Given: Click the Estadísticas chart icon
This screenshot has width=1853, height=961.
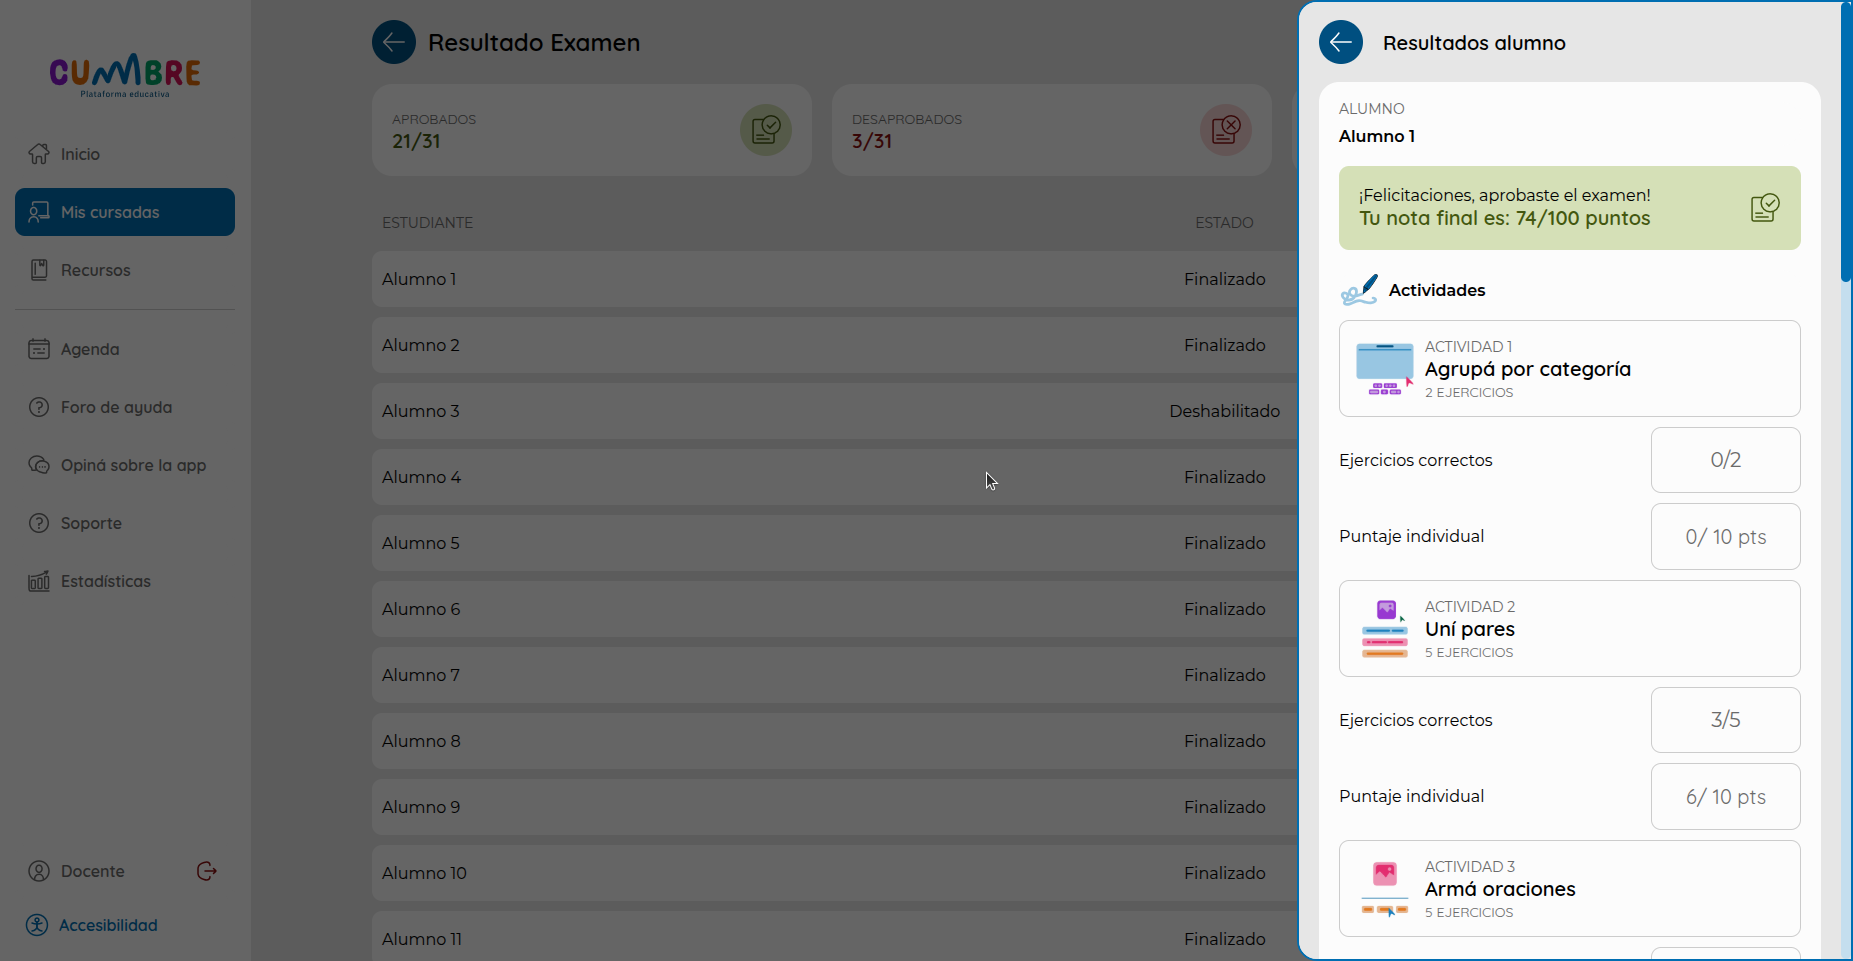Looking at the screenshot, I should (x=39, y=581).
